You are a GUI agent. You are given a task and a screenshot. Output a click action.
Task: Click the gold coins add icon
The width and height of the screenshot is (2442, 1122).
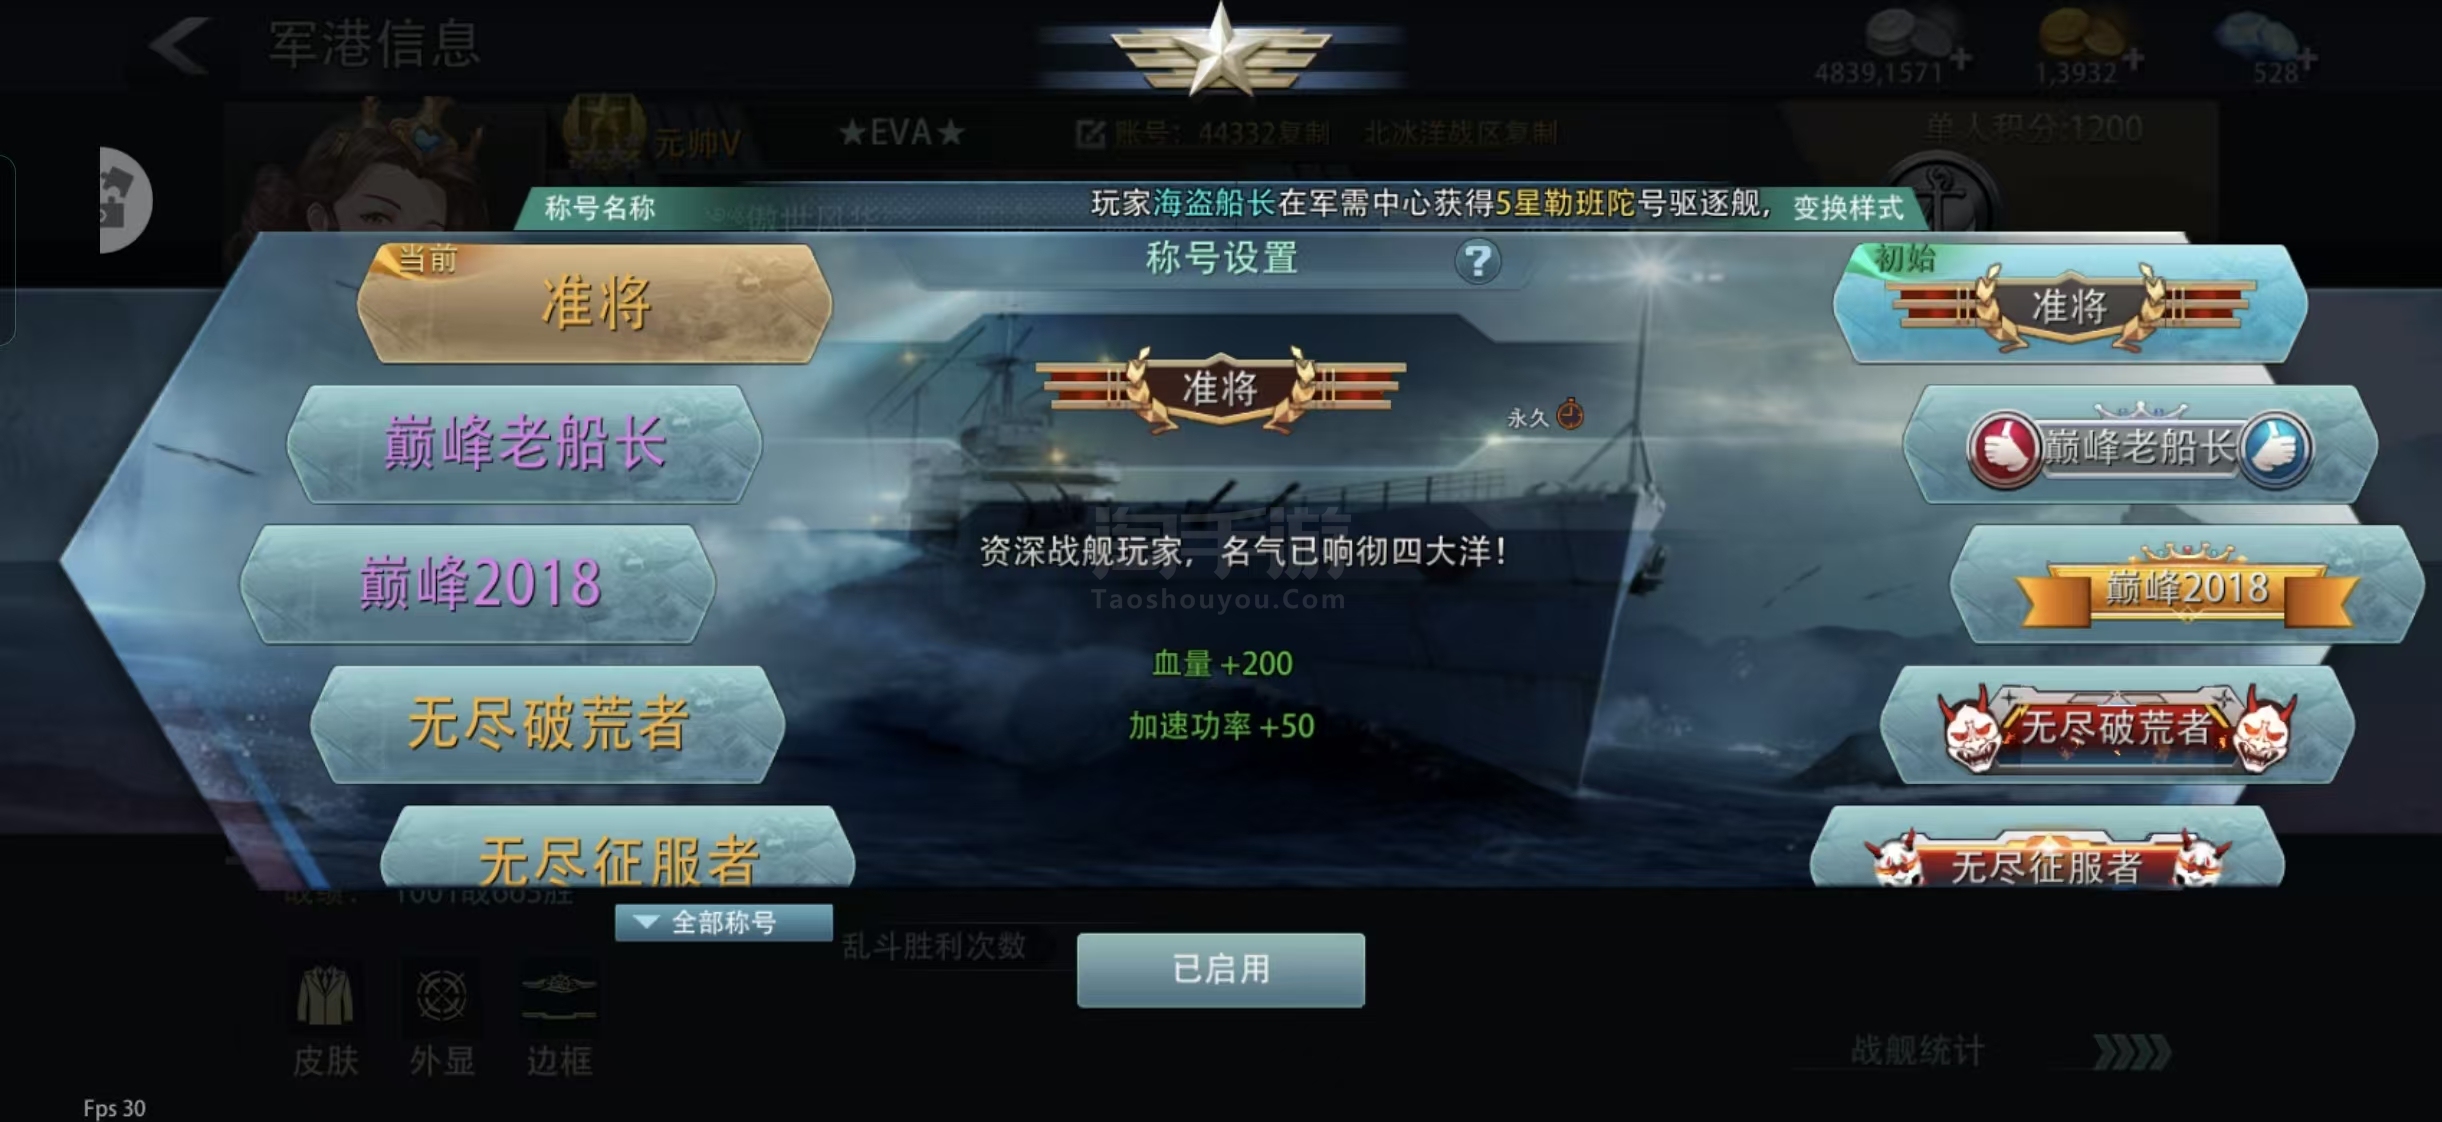coord(2133,59)
